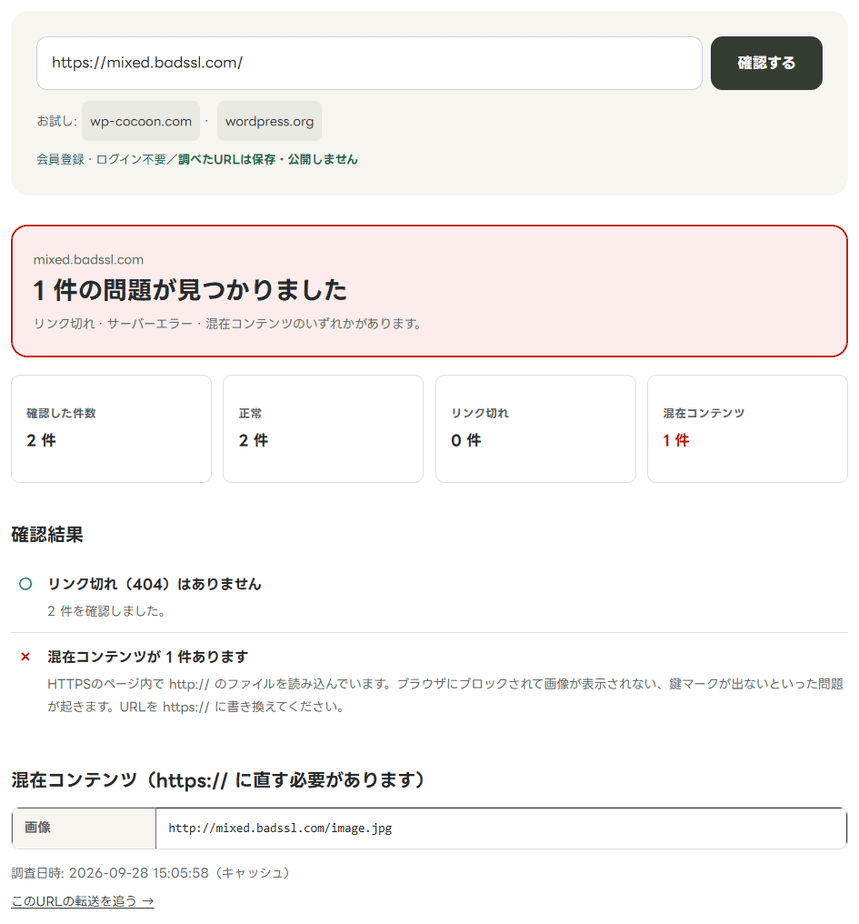Screen dimensions: 859x924
Task: Select the 確認した件数 2 件 card
Action: tap(111, 429)
